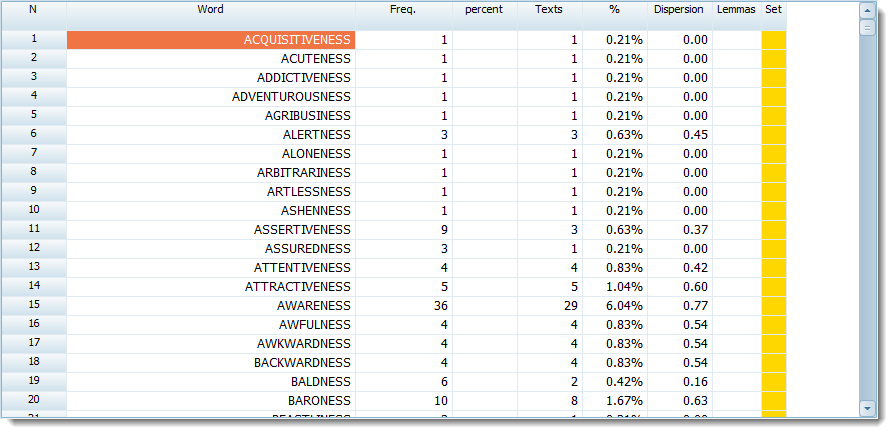Sort by the Freq. column header

(x=402, y=10)
